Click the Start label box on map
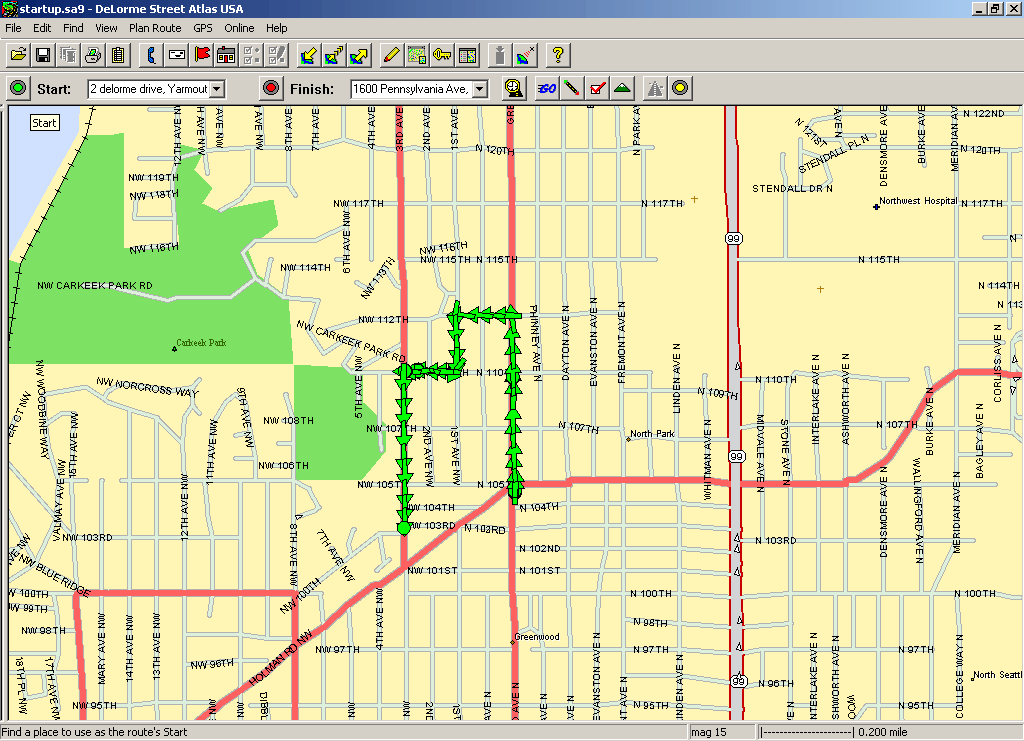 44,123
